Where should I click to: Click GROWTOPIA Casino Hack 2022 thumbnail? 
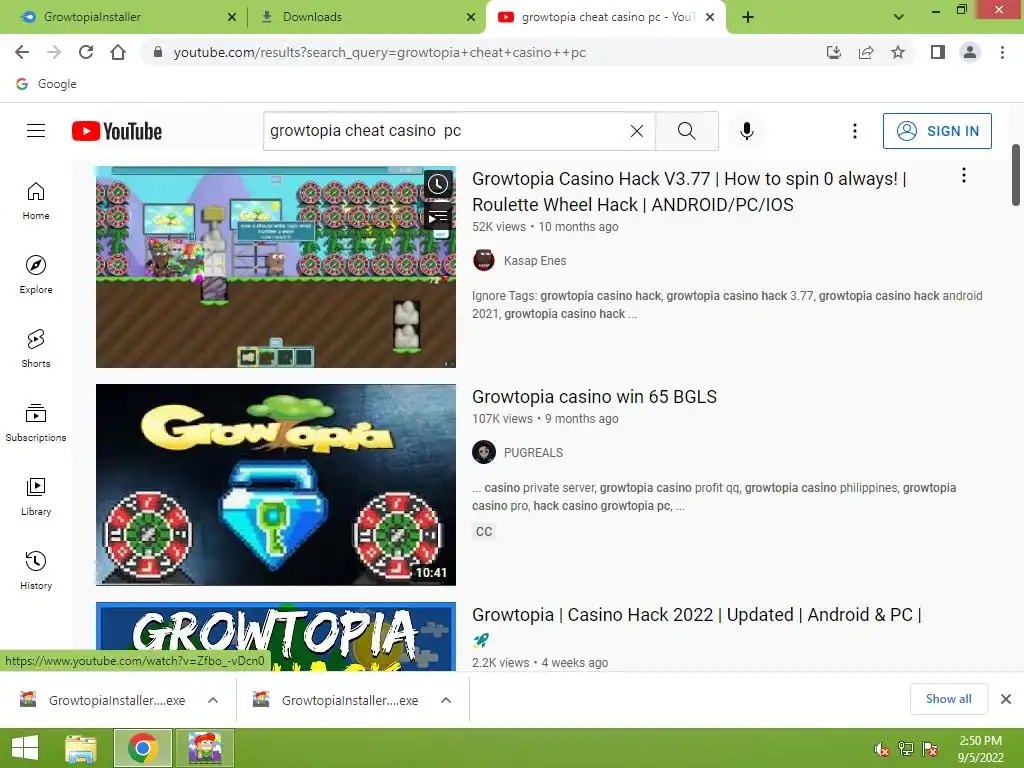tap(276, 636)
